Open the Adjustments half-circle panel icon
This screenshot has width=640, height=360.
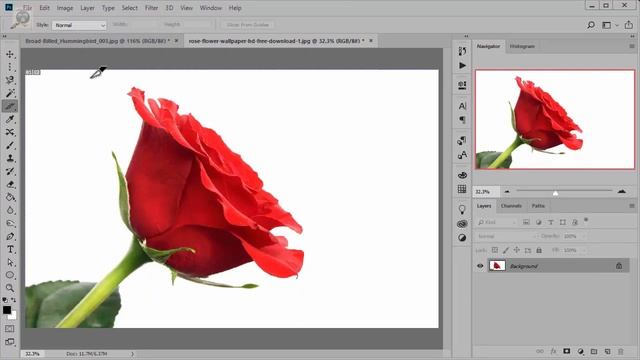(462, 238)
